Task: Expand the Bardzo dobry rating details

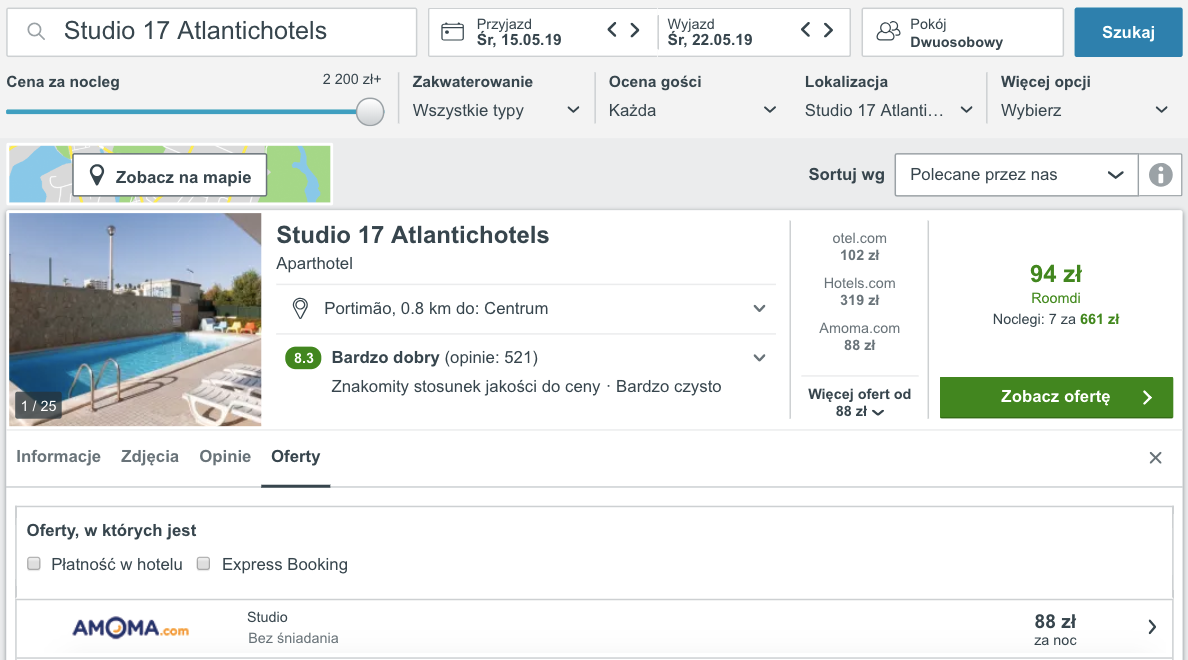Action: point(759,358)
